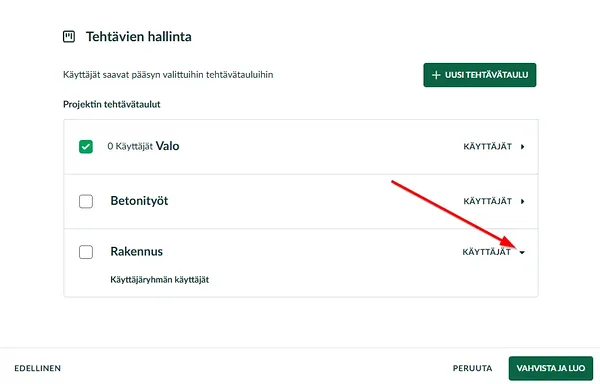Cancel with the Peruuta button
The height and width of the screenshot is (384, 600).
pos(472,368)
